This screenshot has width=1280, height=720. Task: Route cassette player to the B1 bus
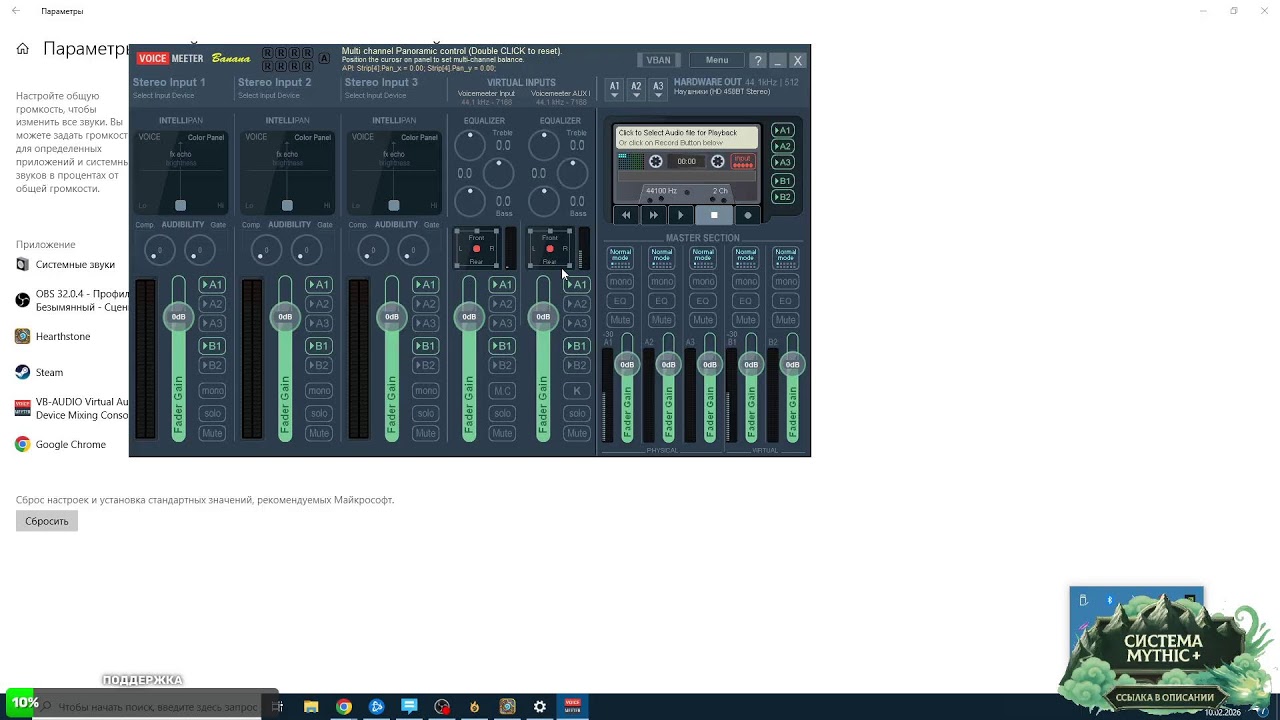(x=783, y=181)
